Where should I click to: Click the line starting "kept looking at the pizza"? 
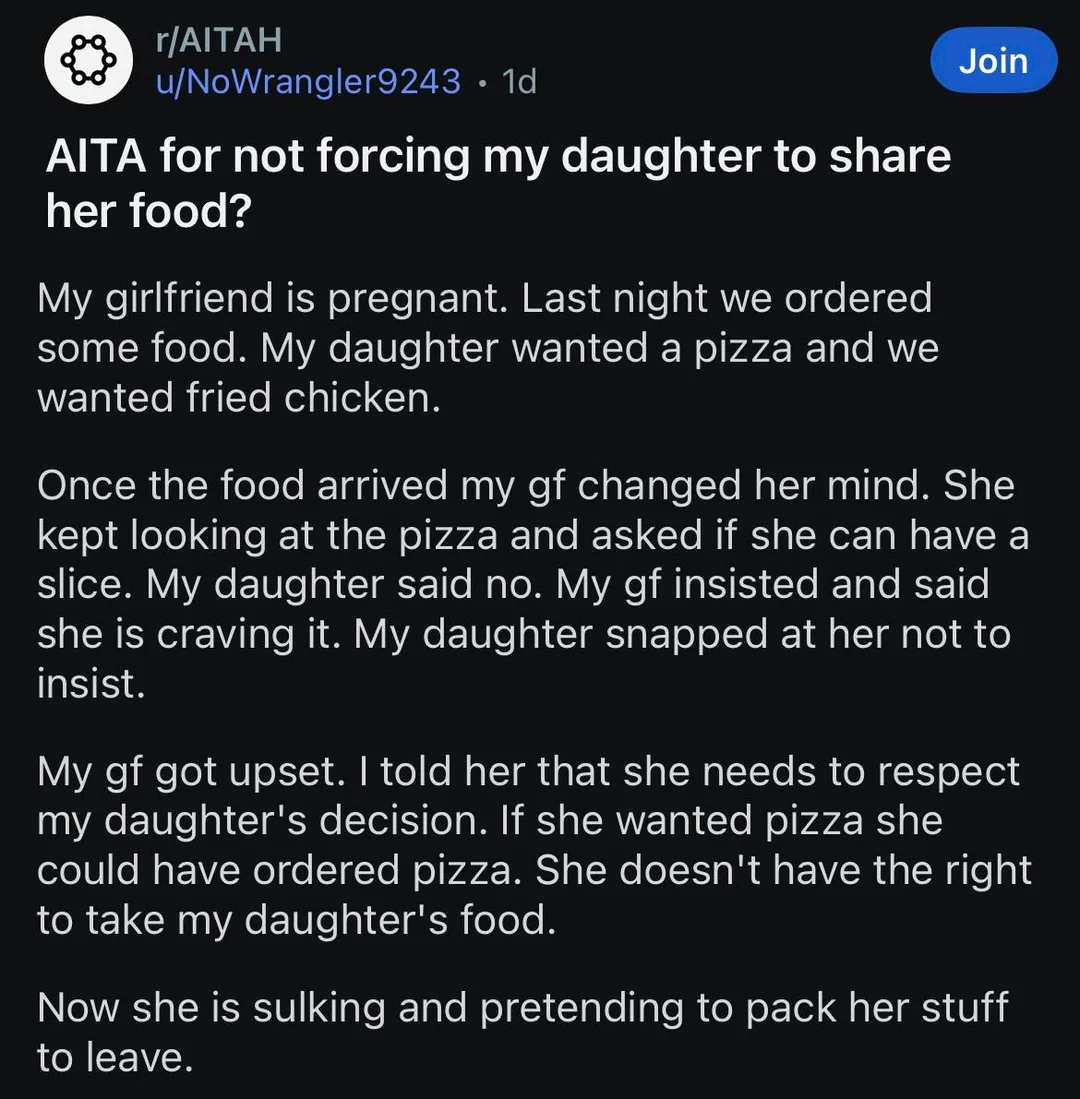[533, 535]
